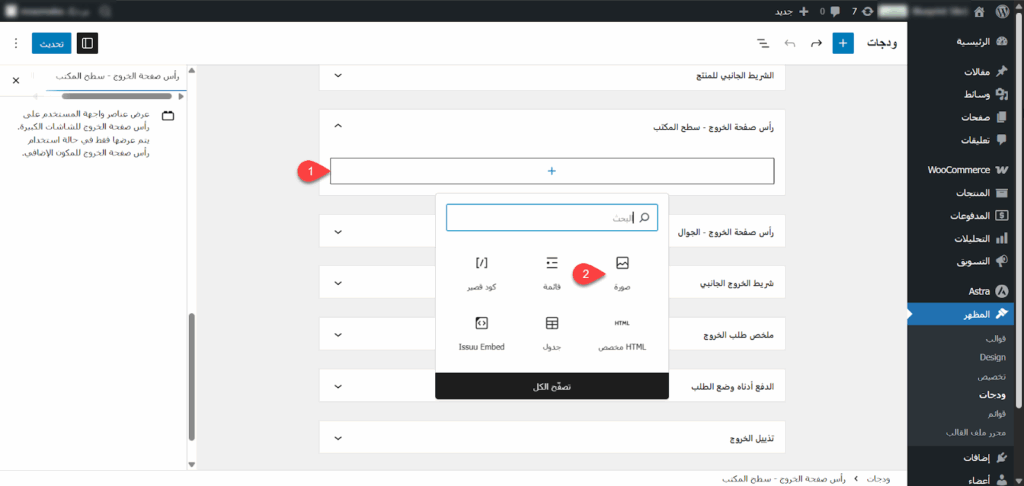The height and width of the screenshot is (486, 1024).
Task: Open WooCommerce in the admin sidebar
Action: click(x=958, y=170)
